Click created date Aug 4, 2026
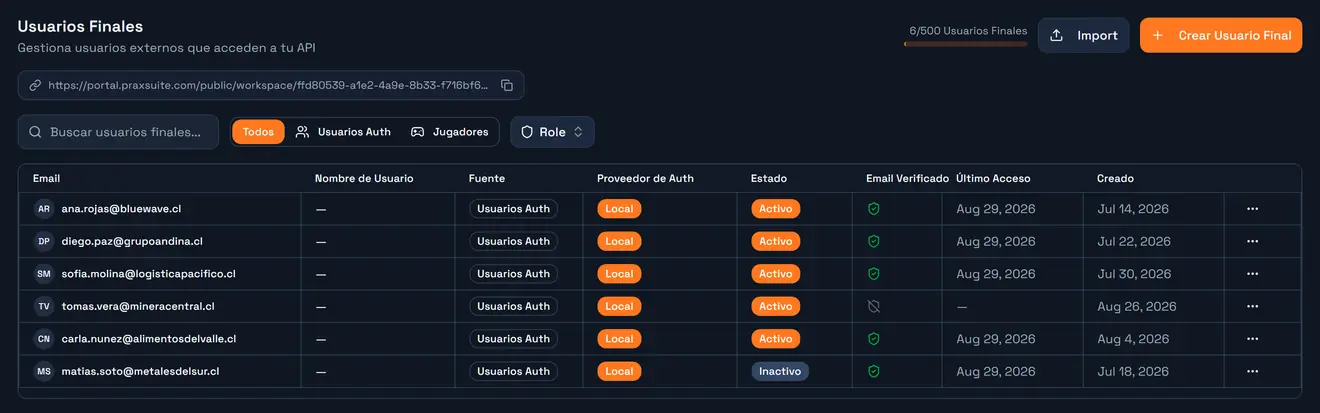 click(1133, 339)
